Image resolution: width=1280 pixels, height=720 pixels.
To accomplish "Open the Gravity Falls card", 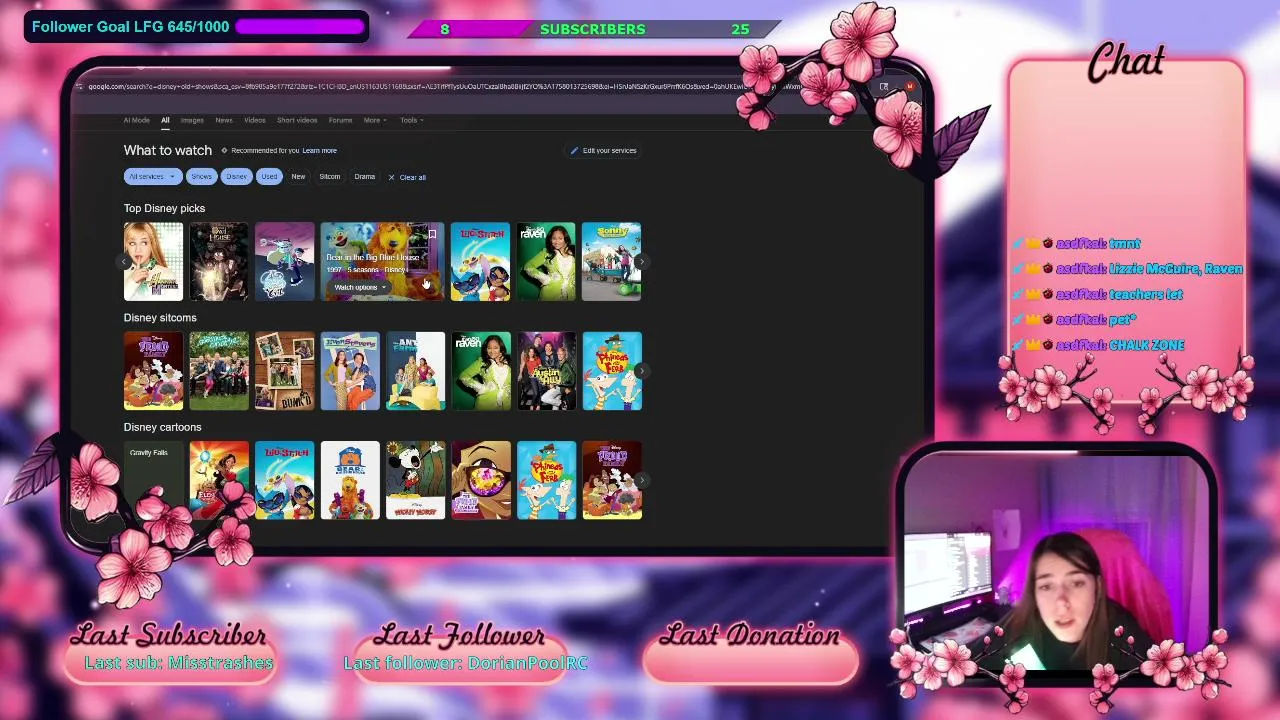I will point(153,480).
